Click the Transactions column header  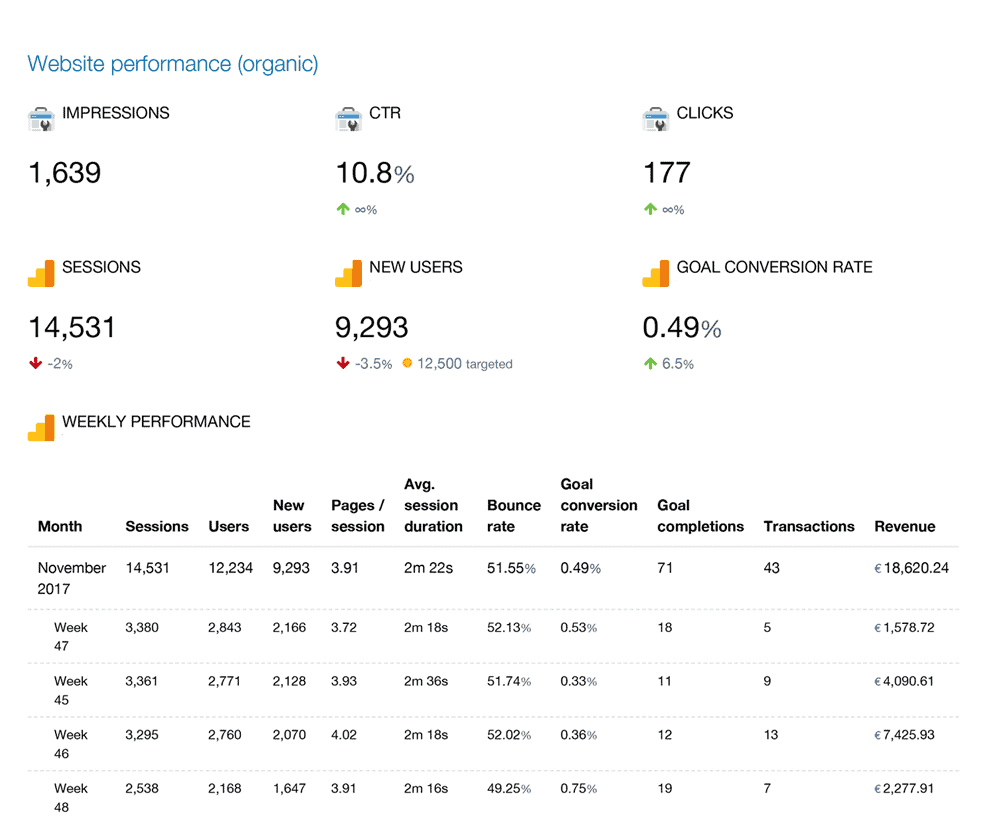click(808, 526)
